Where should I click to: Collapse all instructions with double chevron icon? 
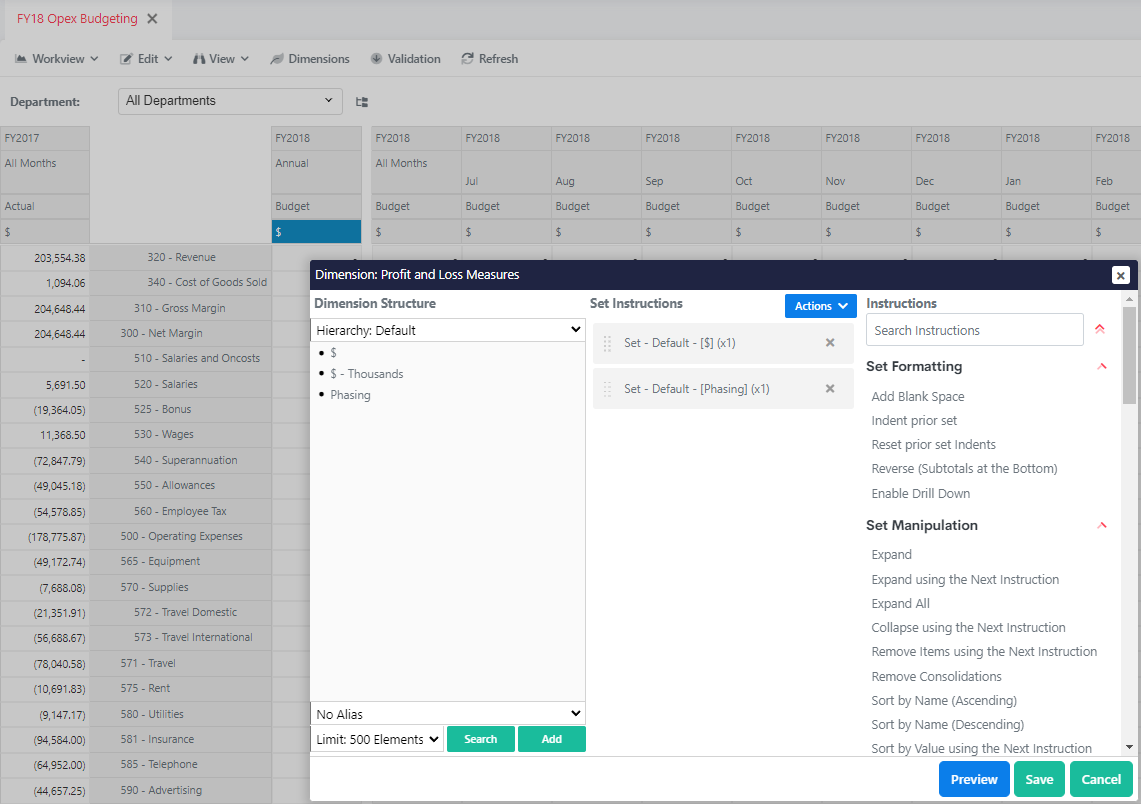click(1100, 329)
